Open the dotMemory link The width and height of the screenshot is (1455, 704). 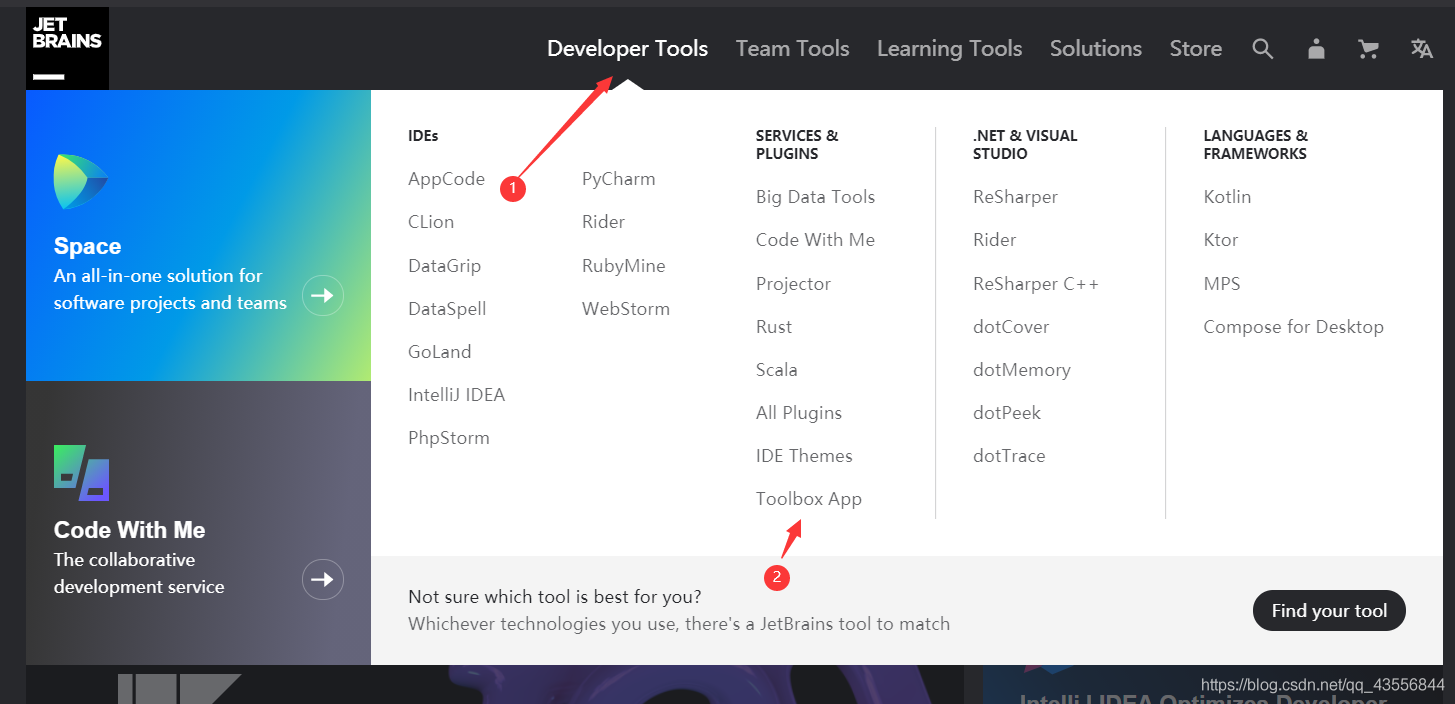click(1021, 370)
